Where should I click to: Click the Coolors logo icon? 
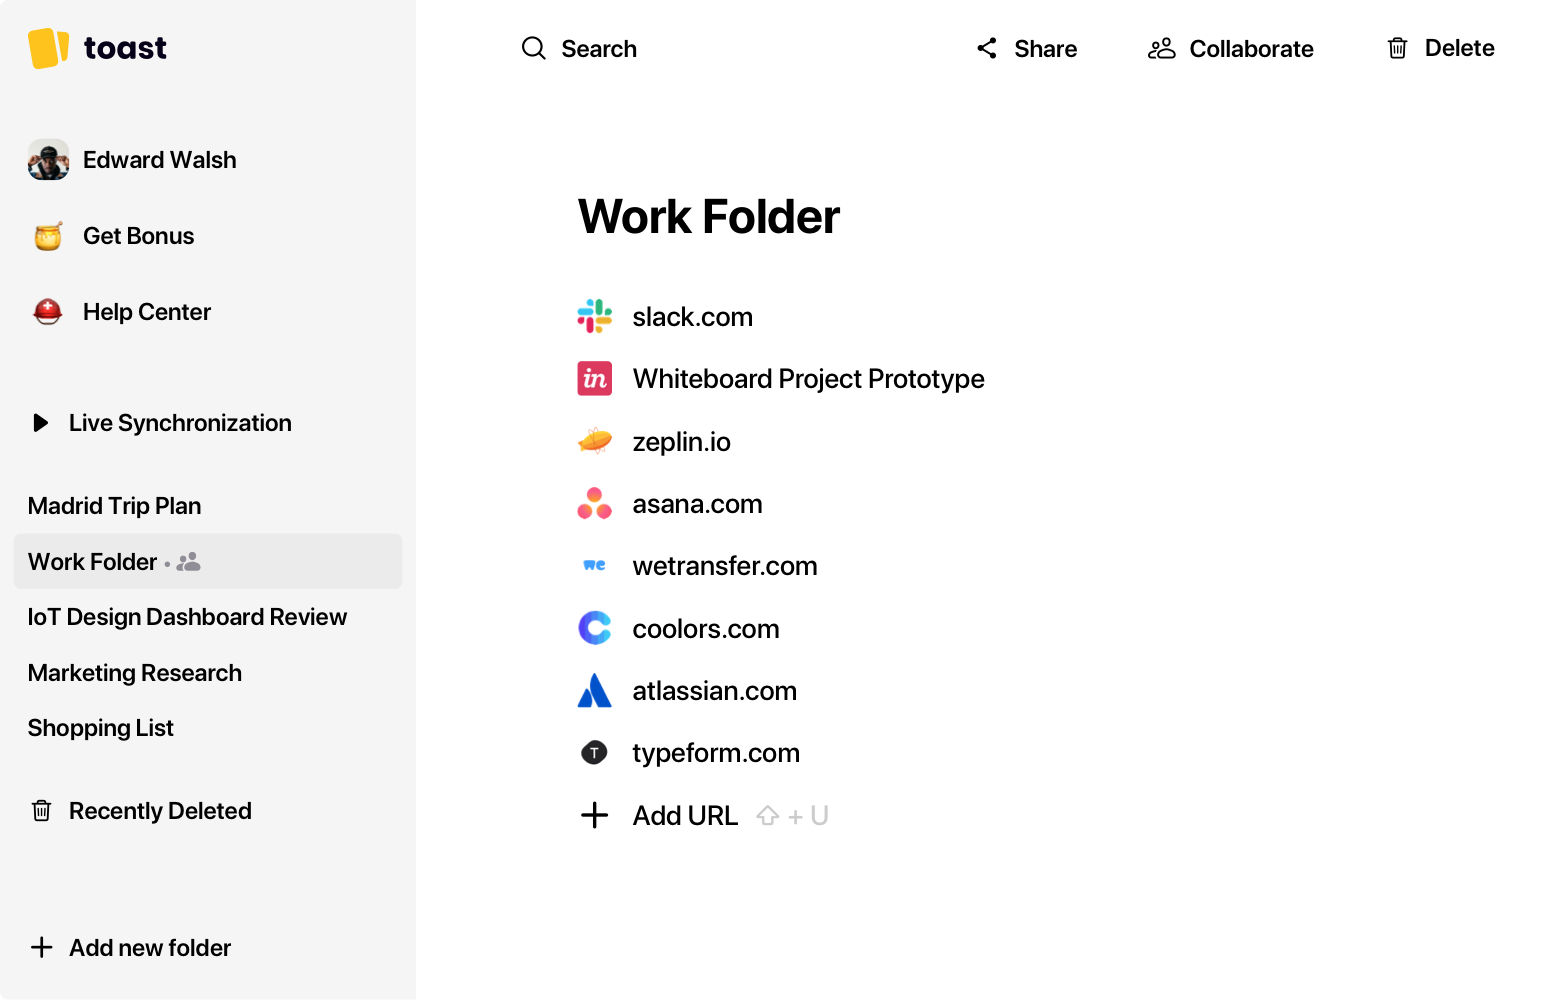[x=594, y=628]
